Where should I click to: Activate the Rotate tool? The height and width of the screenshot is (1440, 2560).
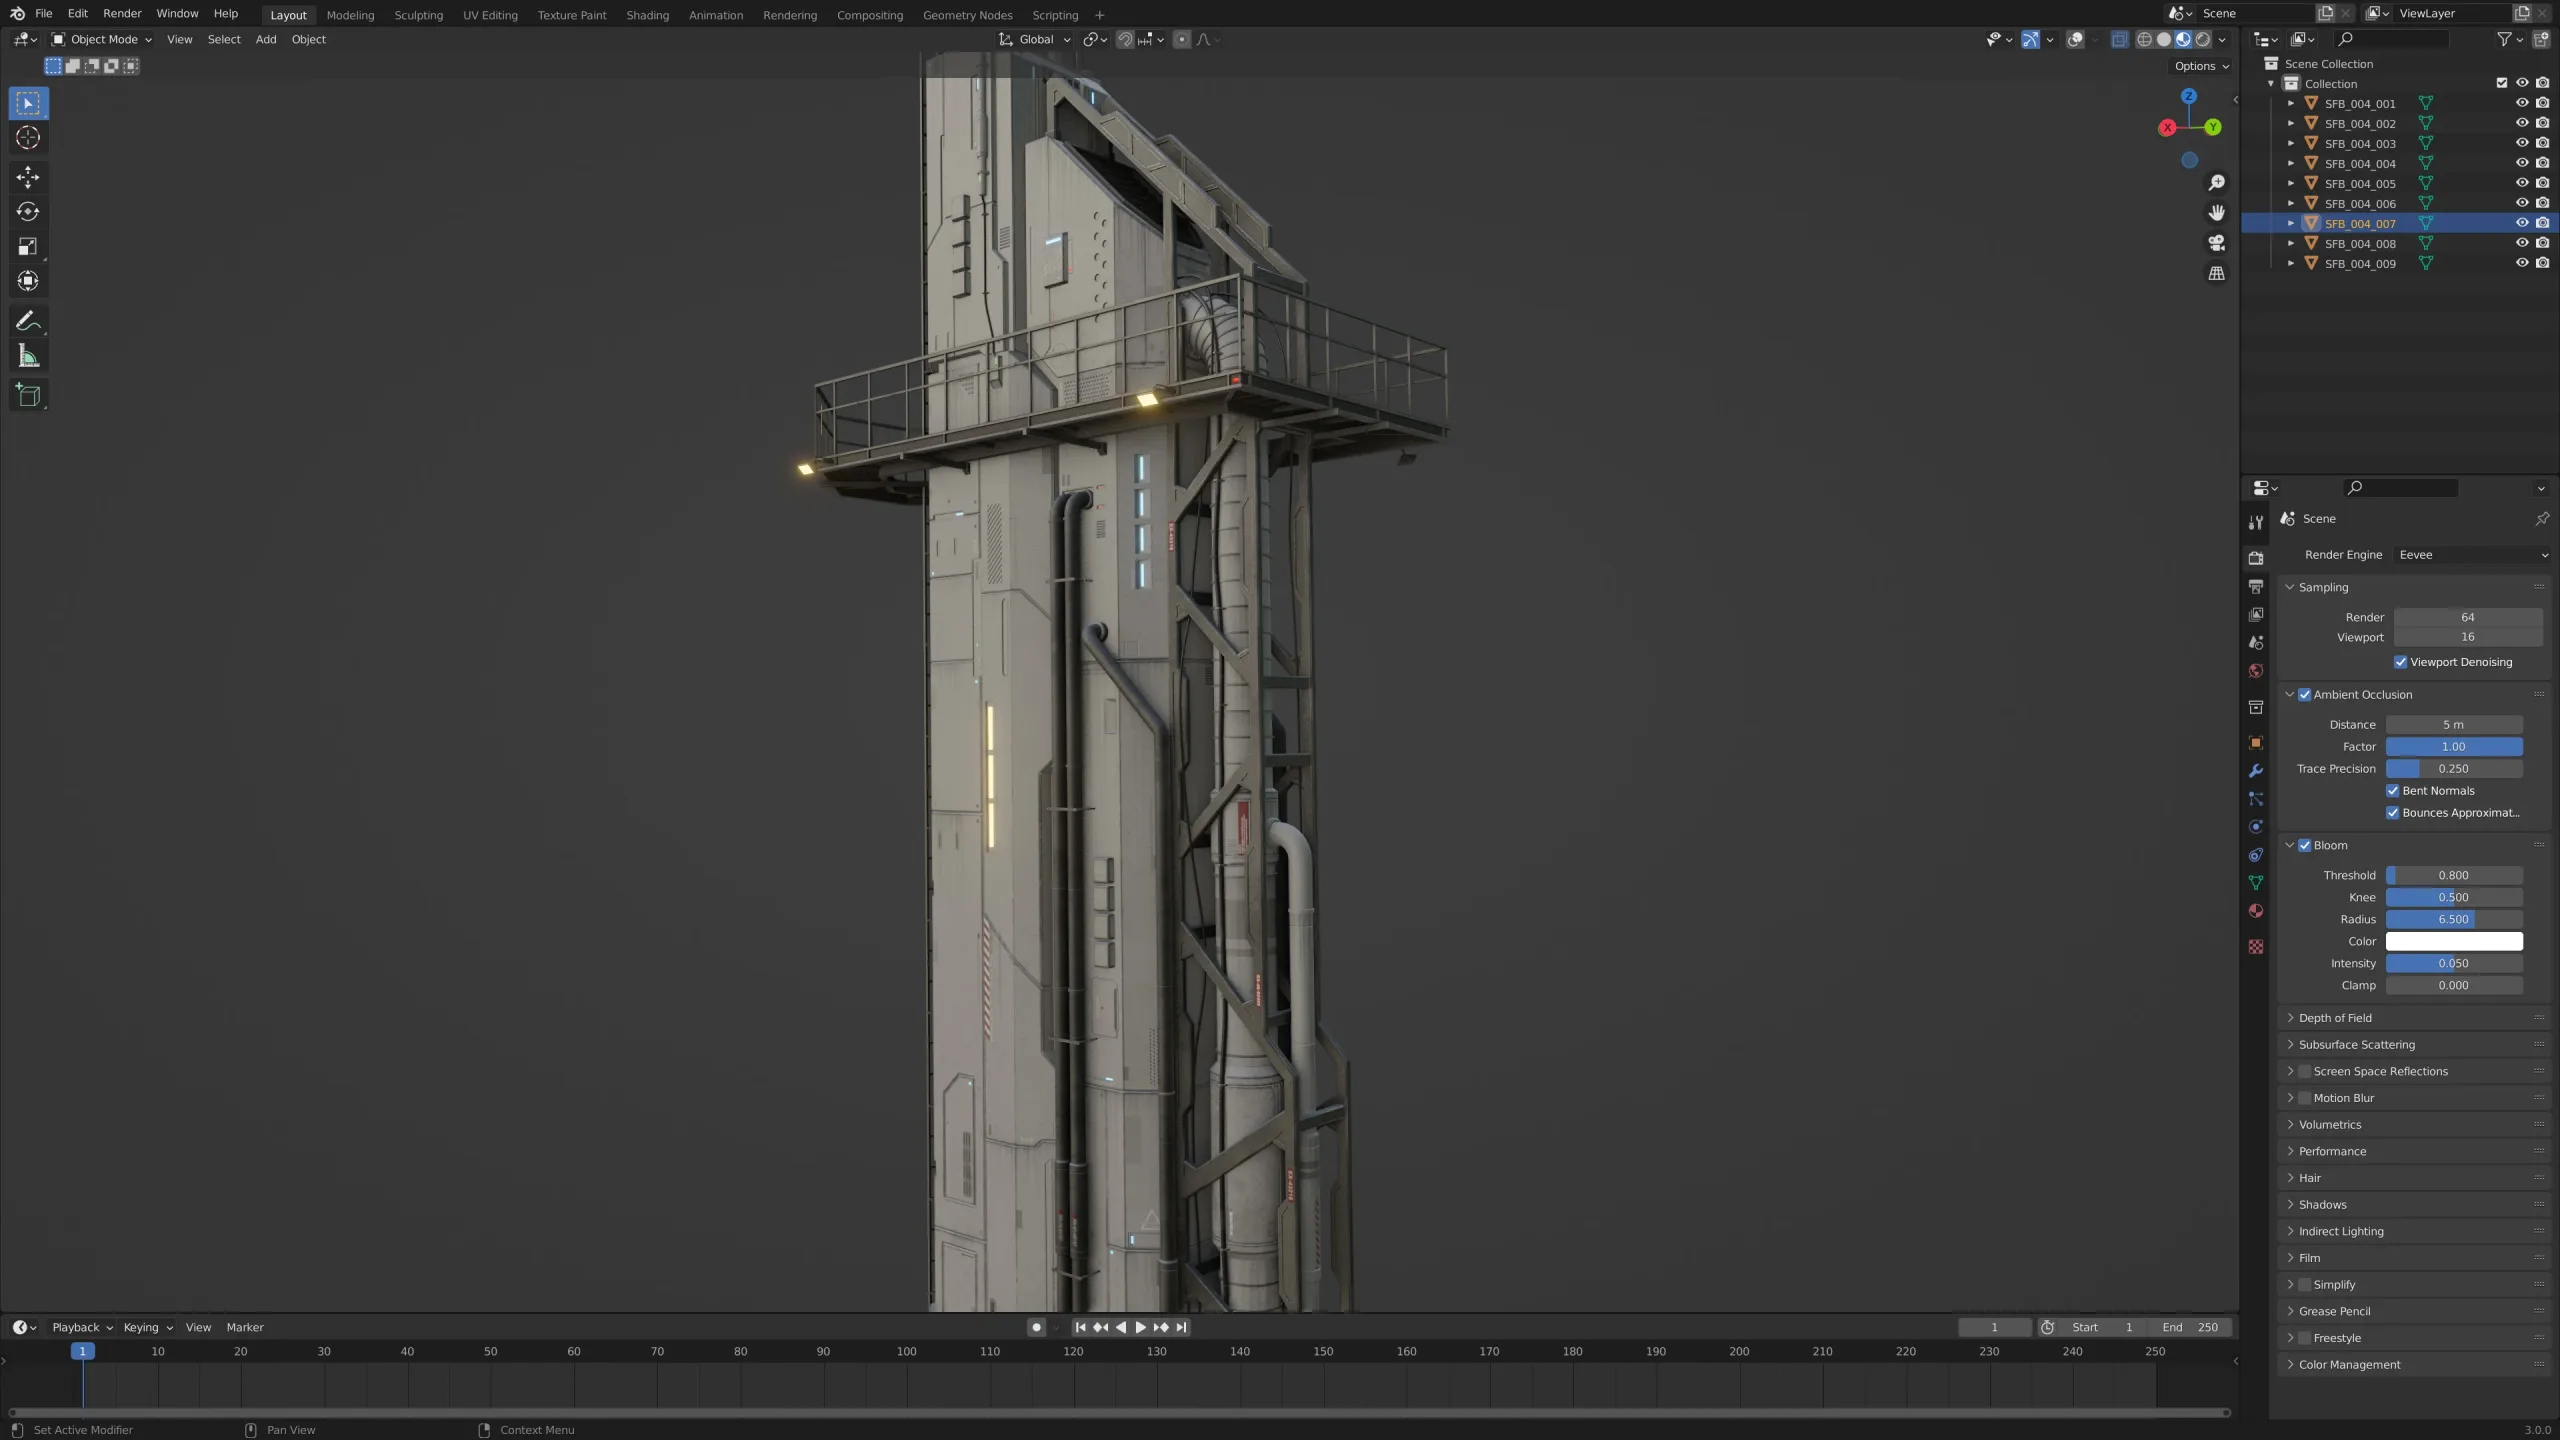click(28, 212)
